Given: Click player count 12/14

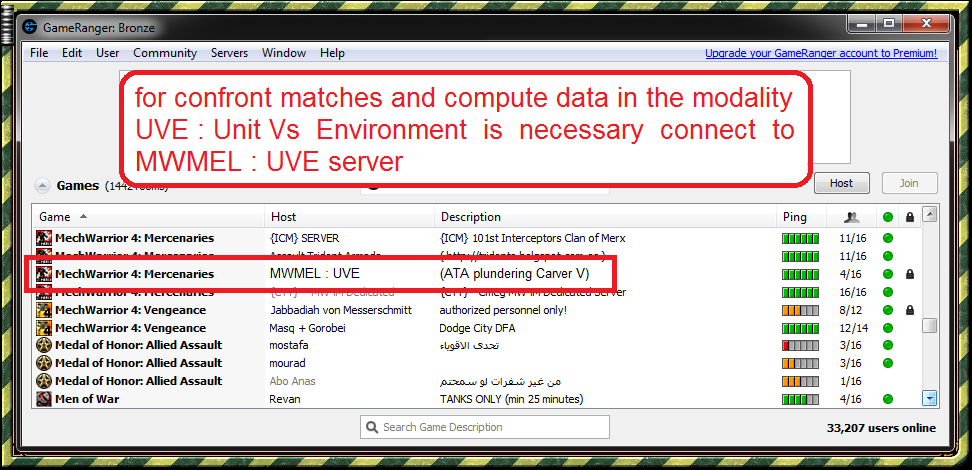Looking at the screenshot, I should (x=852, y=327).
